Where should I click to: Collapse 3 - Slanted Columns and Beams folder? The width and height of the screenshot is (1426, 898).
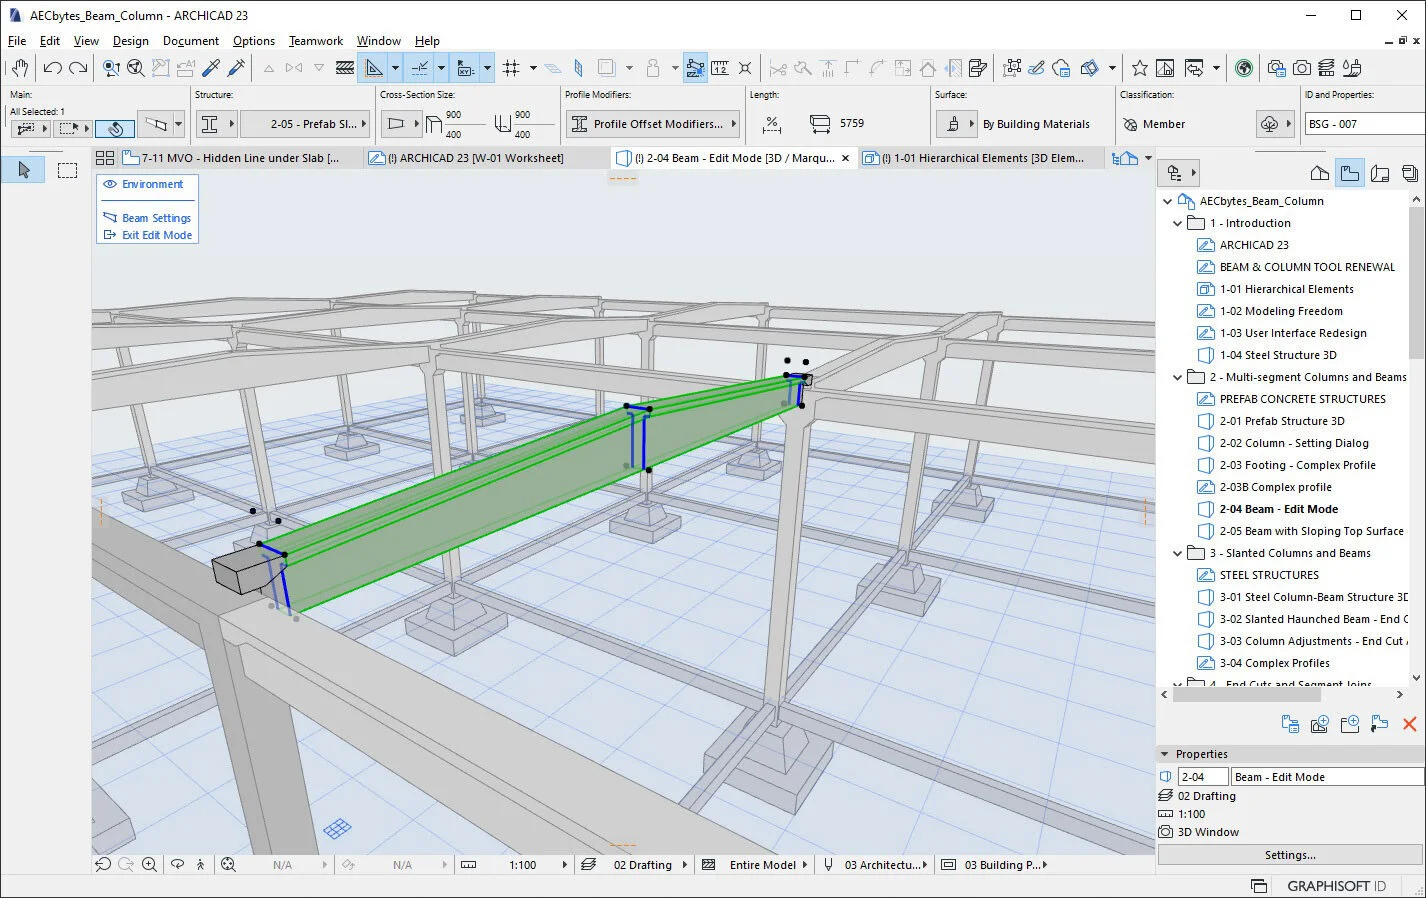pos(1177,553)
